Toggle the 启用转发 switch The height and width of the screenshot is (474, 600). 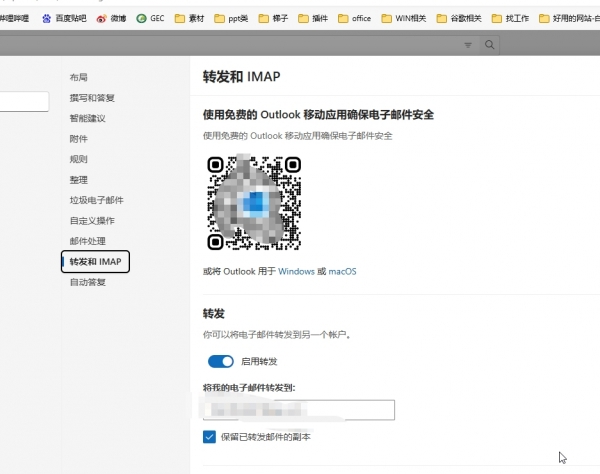click(221, 362)
